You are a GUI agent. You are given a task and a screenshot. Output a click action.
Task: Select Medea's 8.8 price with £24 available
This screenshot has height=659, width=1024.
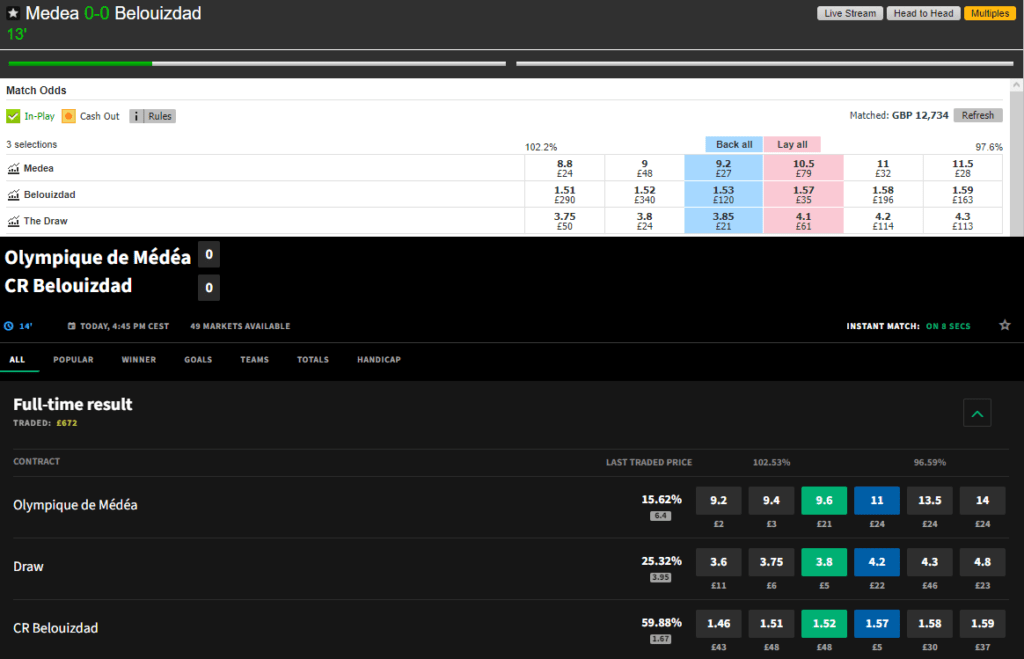coord(565,168)
